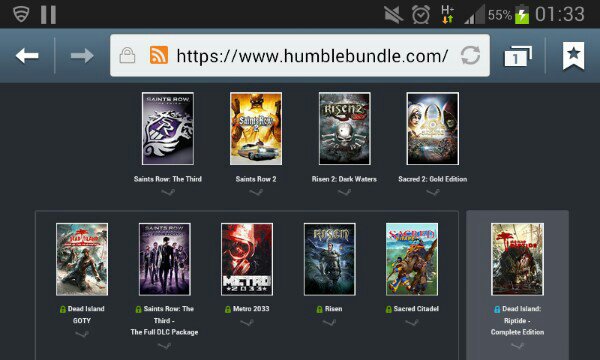Image resolution: width=600 pixels, height=360 pixels.
Task: Tap the battery charging icon
Action: pos(522,15)
